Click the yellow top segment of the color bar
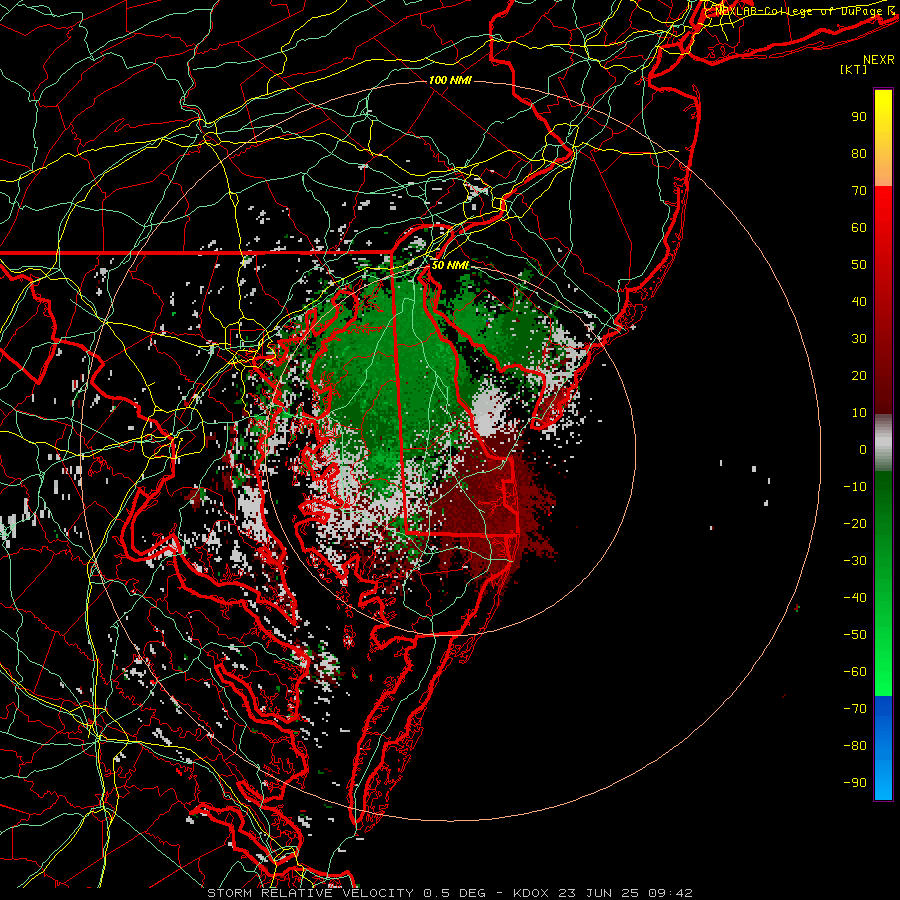The width and height of the screenshot is (900, 900). click(883, 138)
